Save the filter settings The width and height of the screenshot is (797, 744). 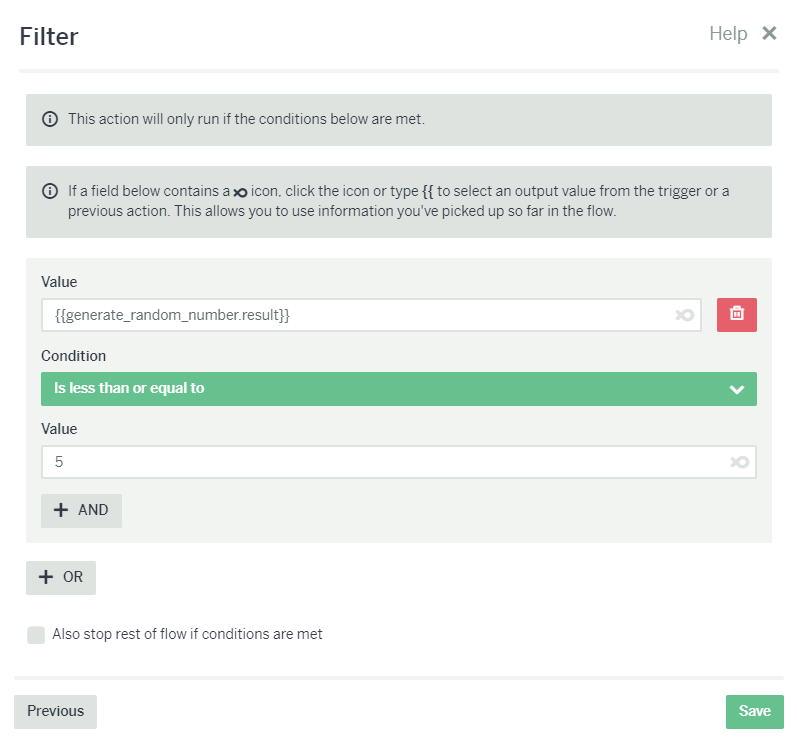click(x=754, y=711)
